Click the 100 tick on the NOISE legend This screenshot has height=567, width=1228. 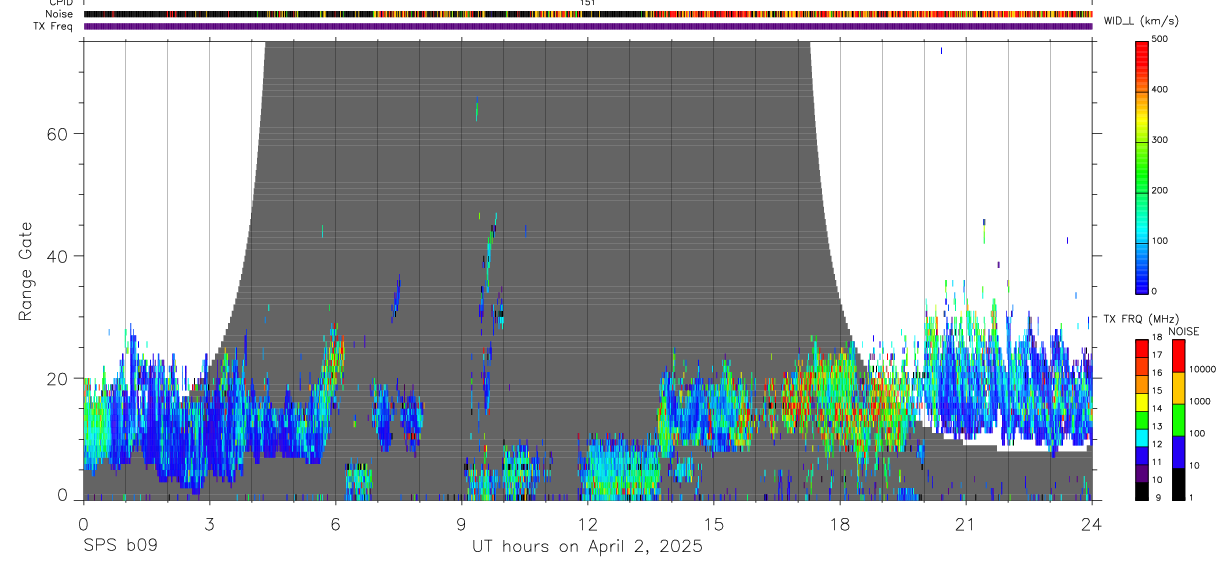1198,433
